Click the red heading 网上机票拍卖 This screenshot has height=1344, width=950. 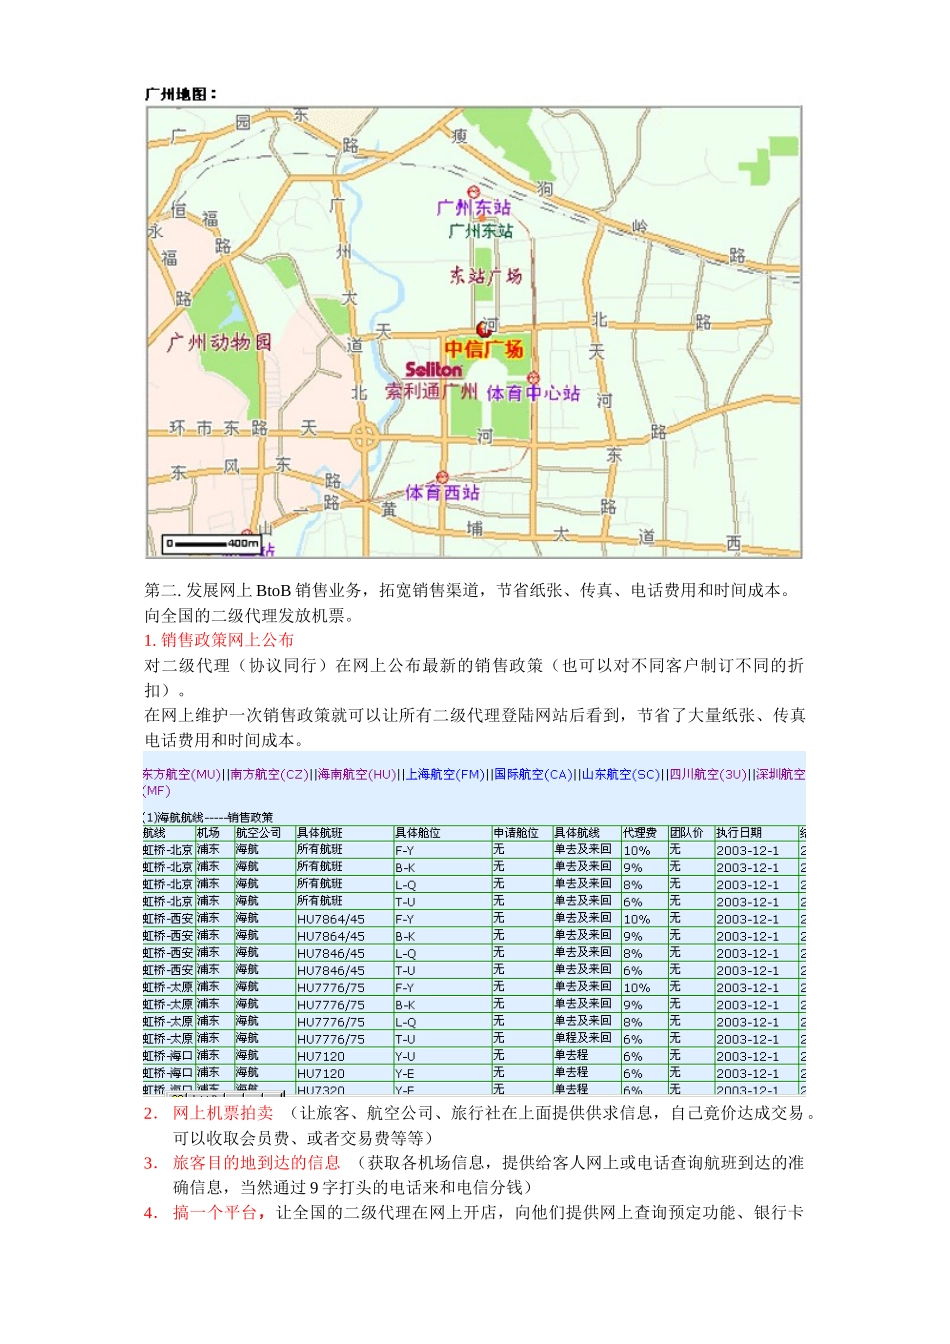[223, 1113]
